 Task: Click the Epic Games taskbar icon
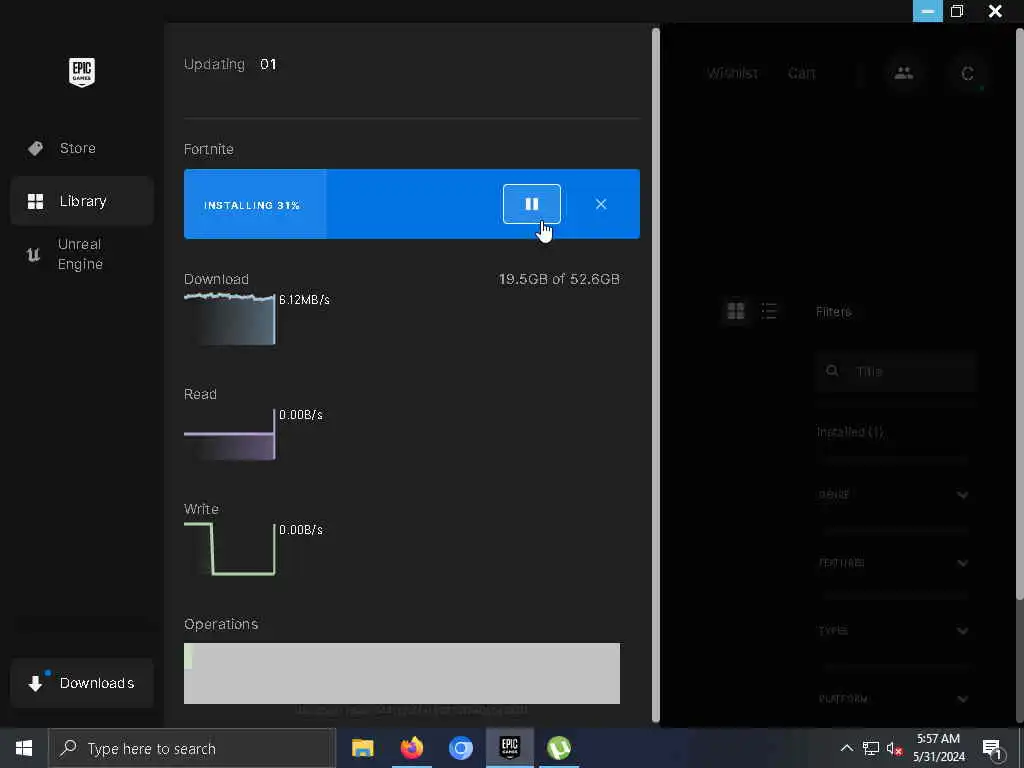point(509,748)
